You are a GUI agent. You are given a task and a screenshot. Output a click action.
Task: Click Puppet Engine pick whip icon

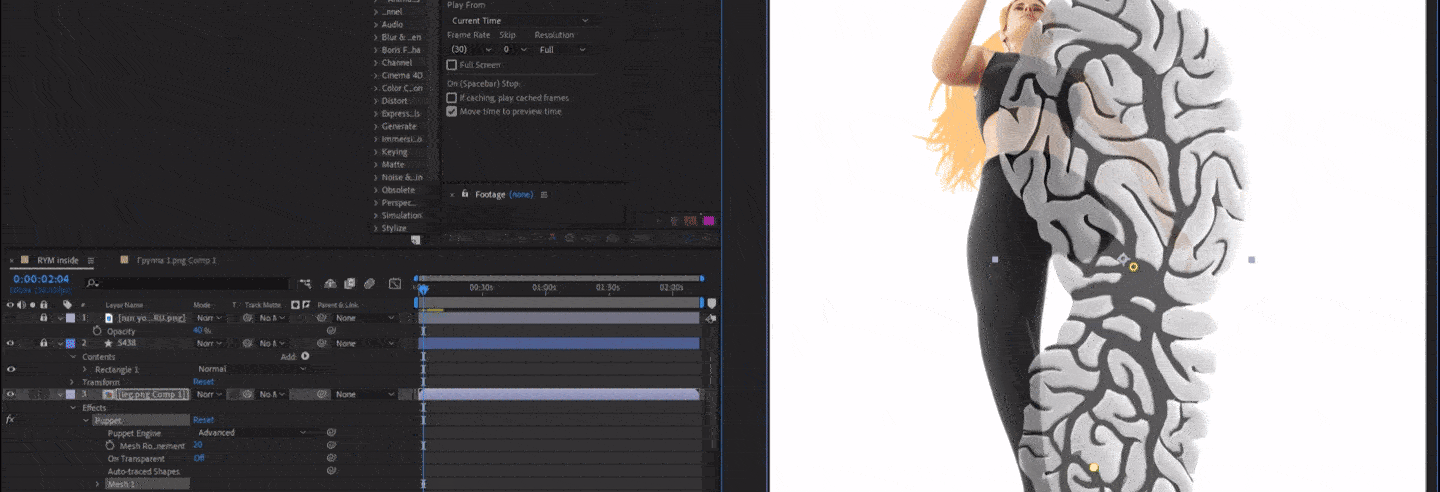click(331, 432)
